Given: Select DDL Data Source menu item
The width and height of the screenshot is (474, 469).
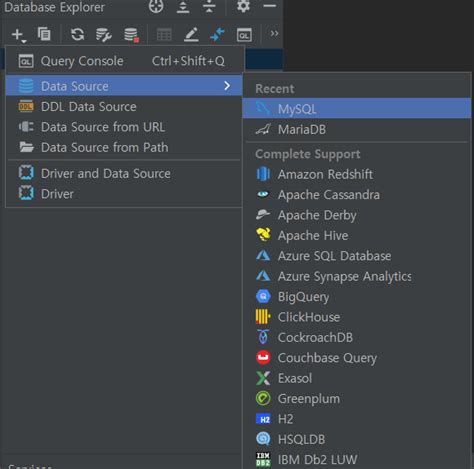Looking at the screenshot, I should (123, 107).
